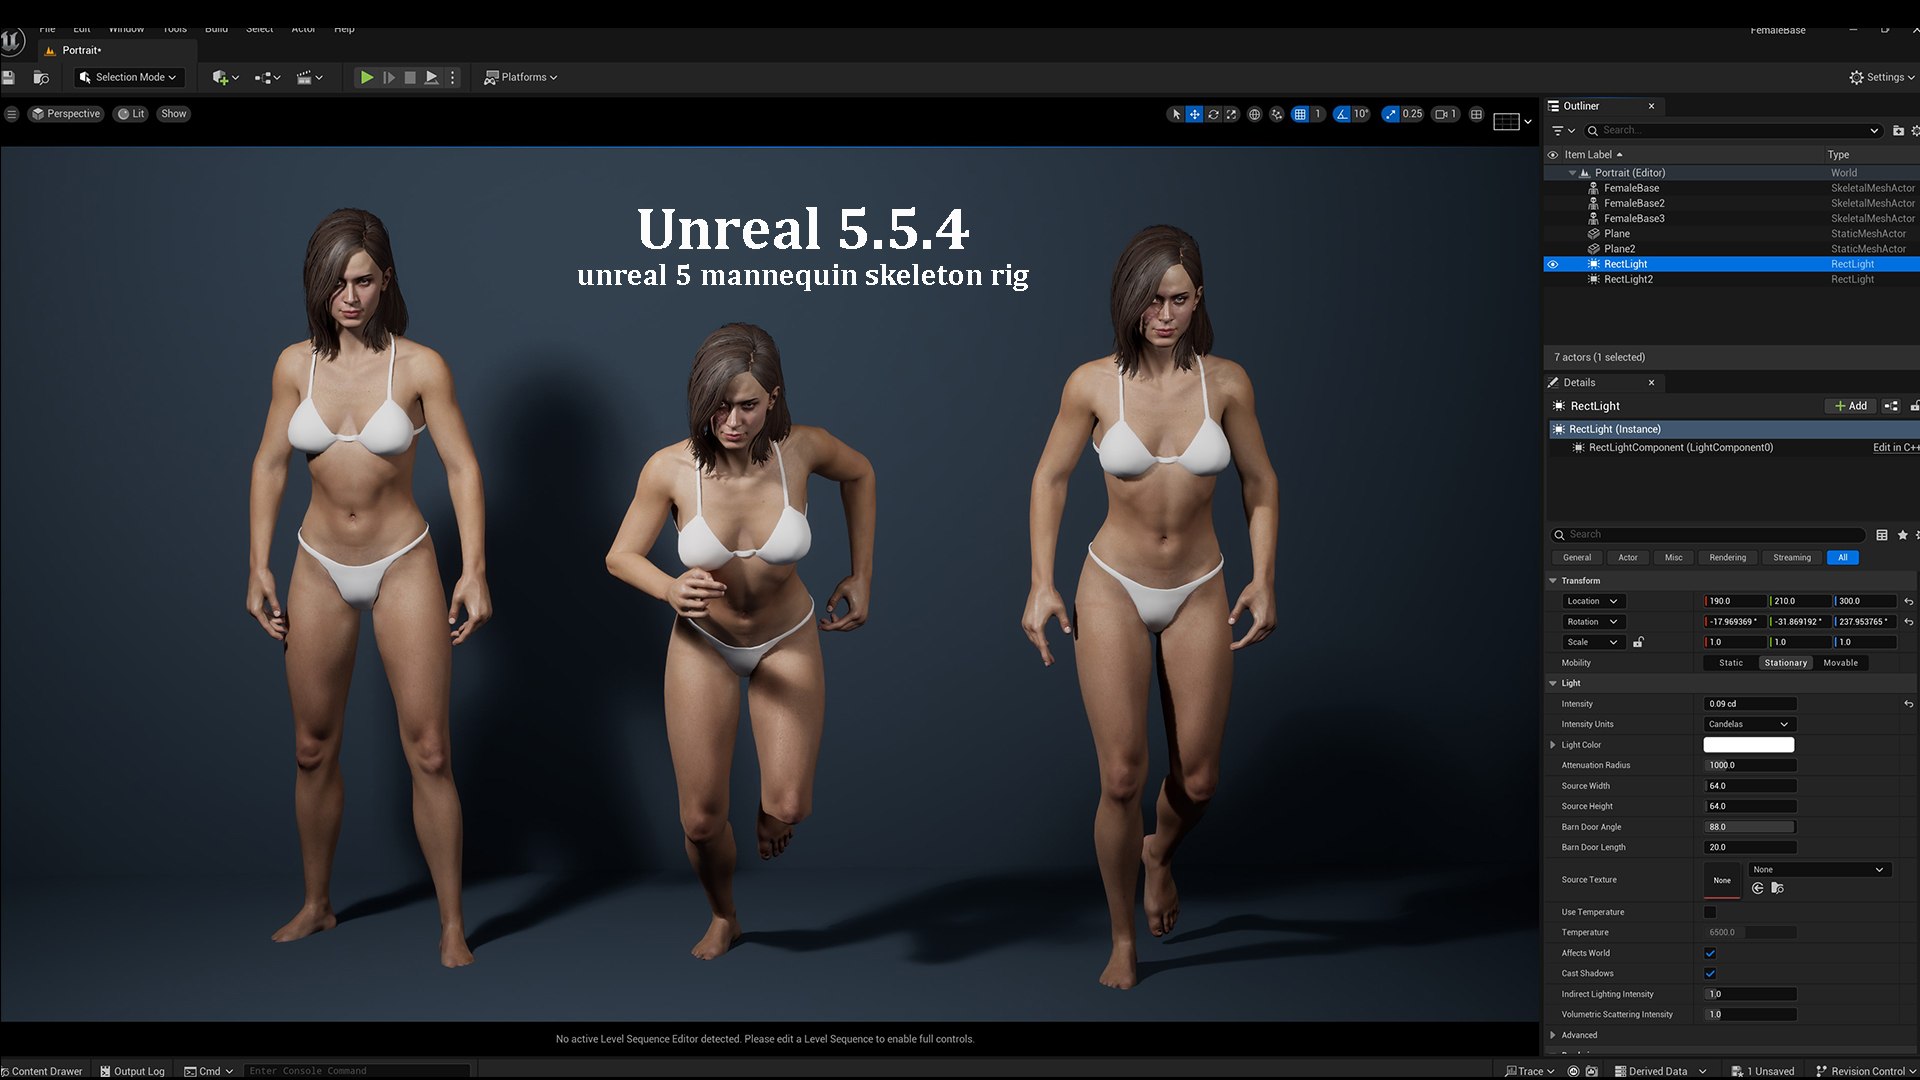This screenshot has width=1920, height=1080.
Task: Select FemaleBase2 in Outliner
Action: point(1634,203)
